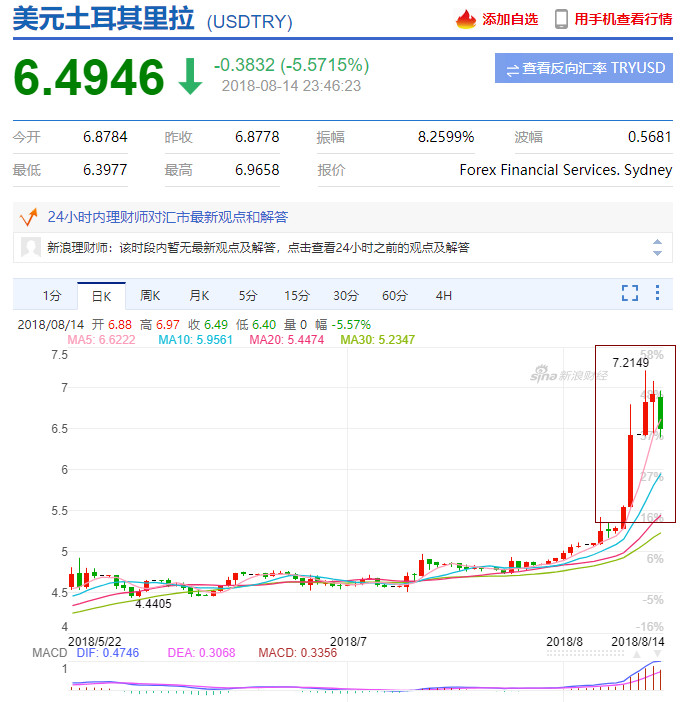Show the 月K monthly candlestick chart

pyautogui.click(x=199, y=295)
